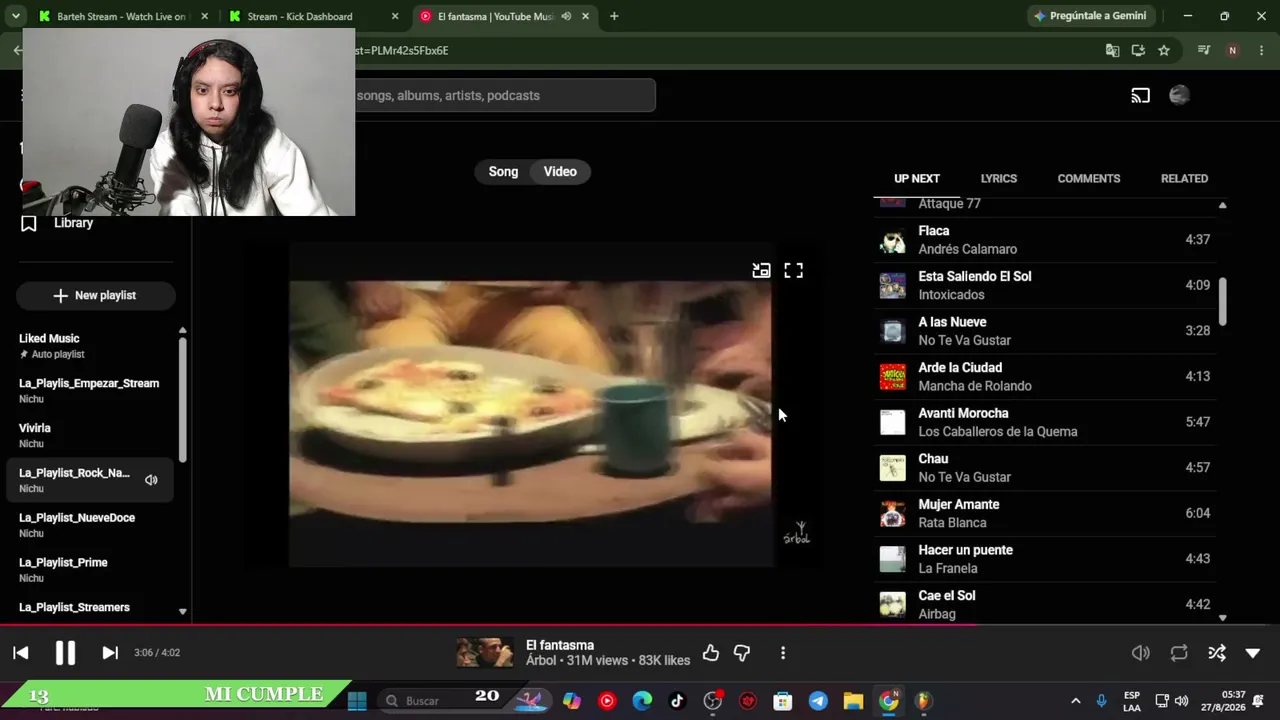Open a new browser tab
The height and width of the screenshot is (720, 1280).
pos(614,16)
